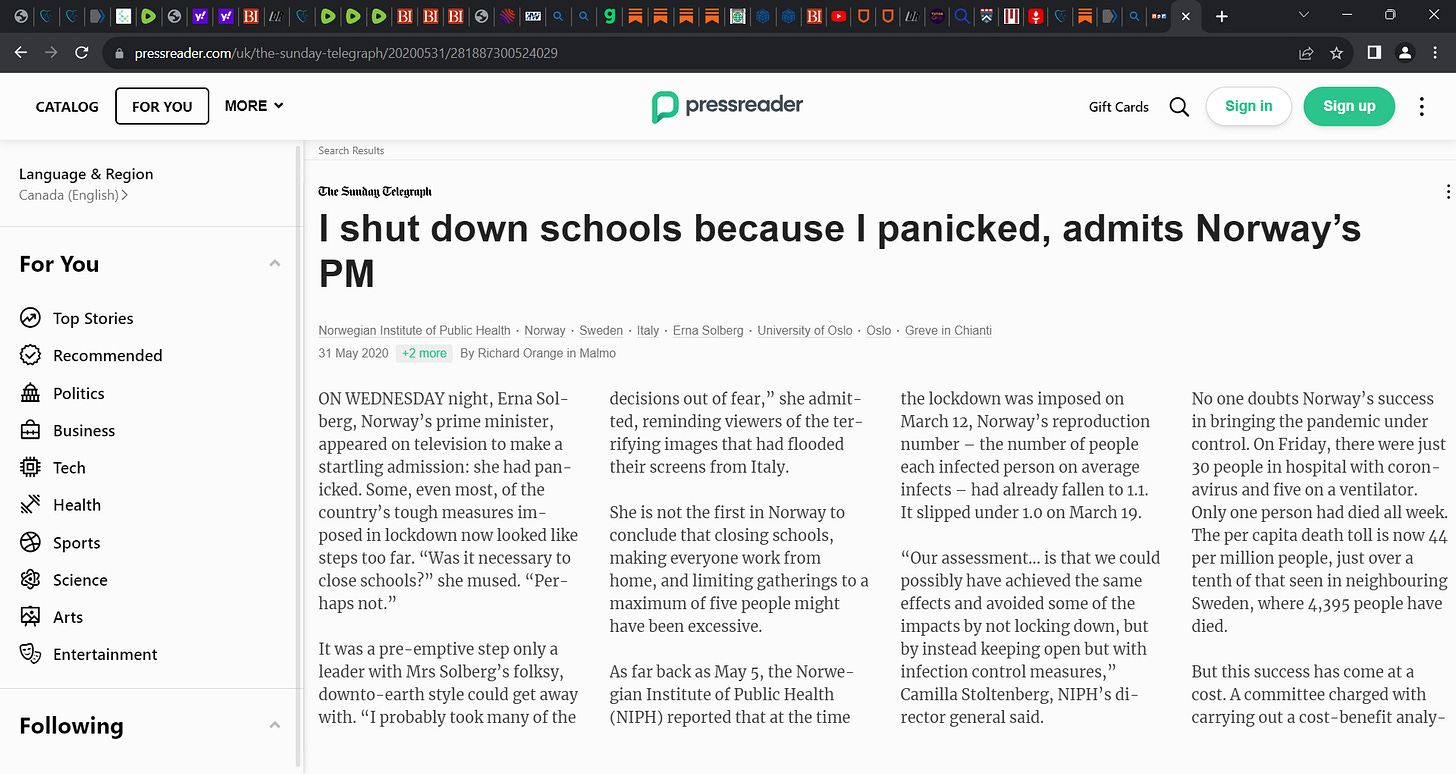This screenshot has height=774, width=1456.
Task: Open the Erna Solberg topic tag
Action: (708, 331)
